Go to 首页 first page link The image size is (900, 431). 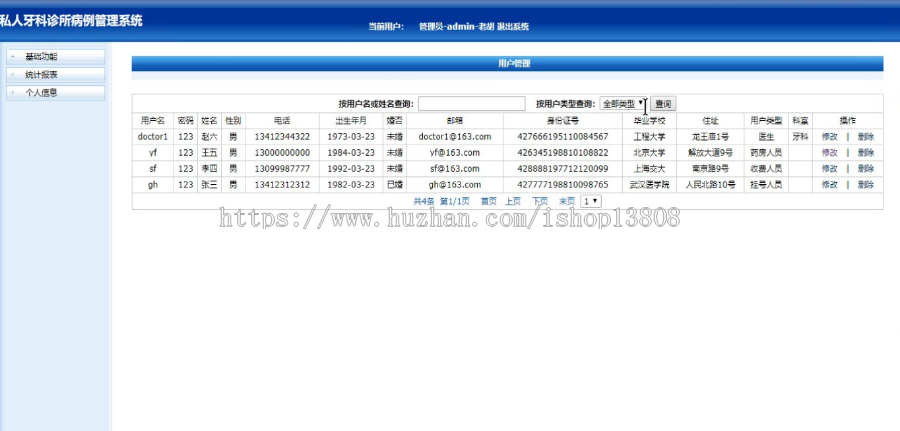(x=488, y=201)
